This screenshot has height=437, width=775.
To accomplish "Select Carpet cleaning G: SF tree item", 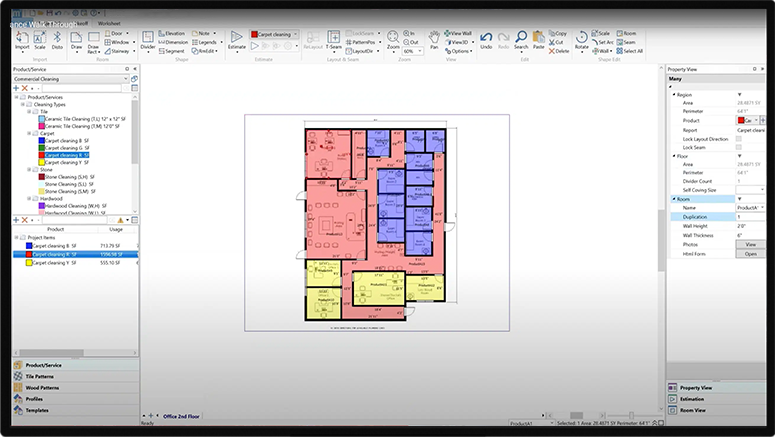I will click(62, 148).
